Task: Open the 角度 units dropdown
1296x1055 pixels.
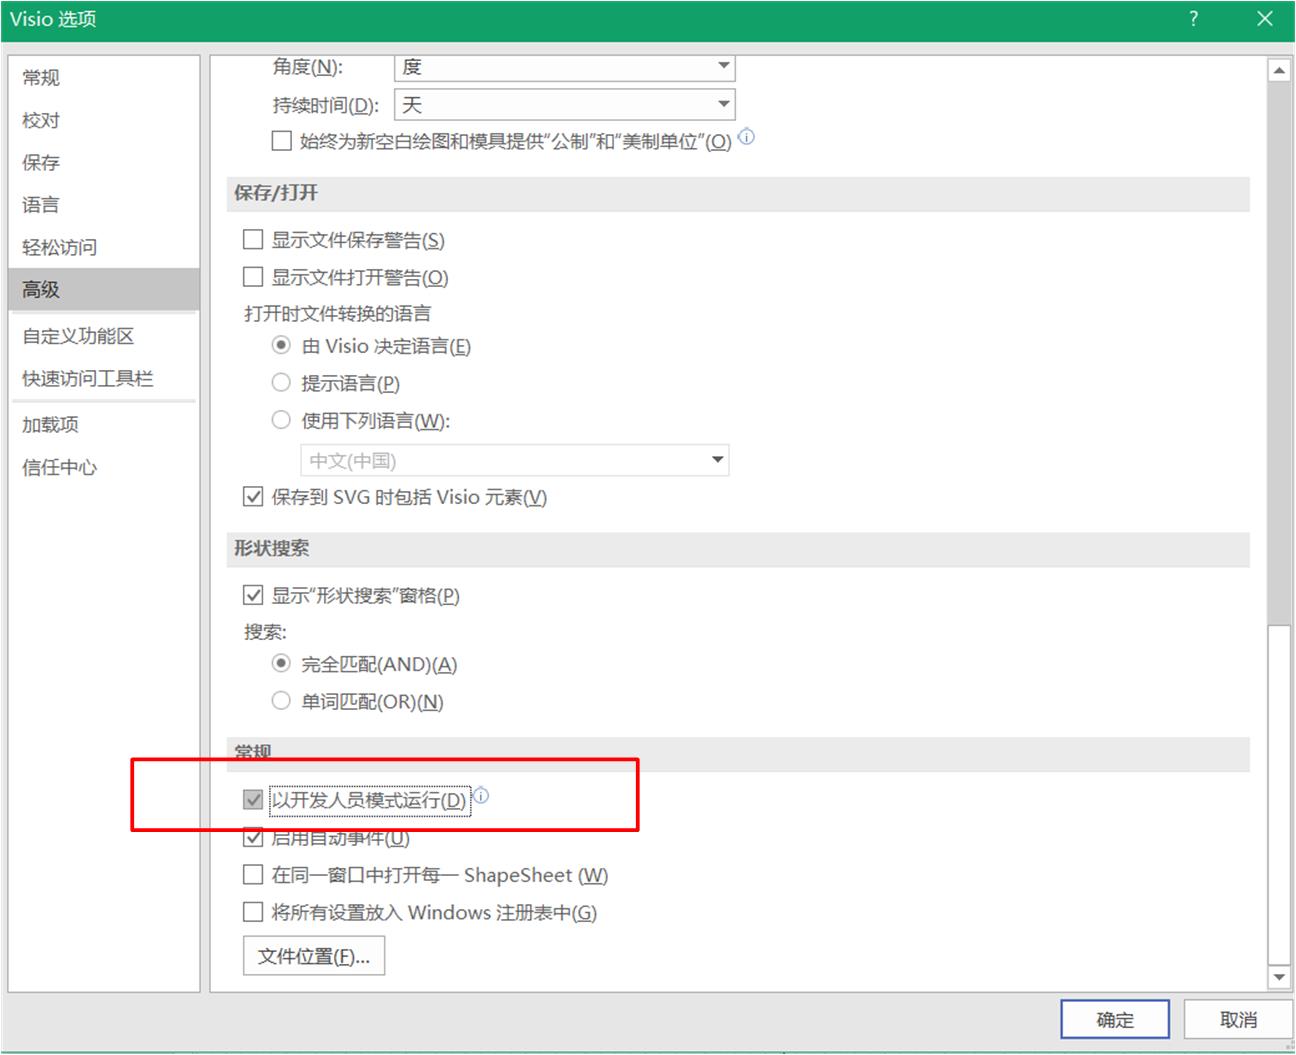Action: 565,67
